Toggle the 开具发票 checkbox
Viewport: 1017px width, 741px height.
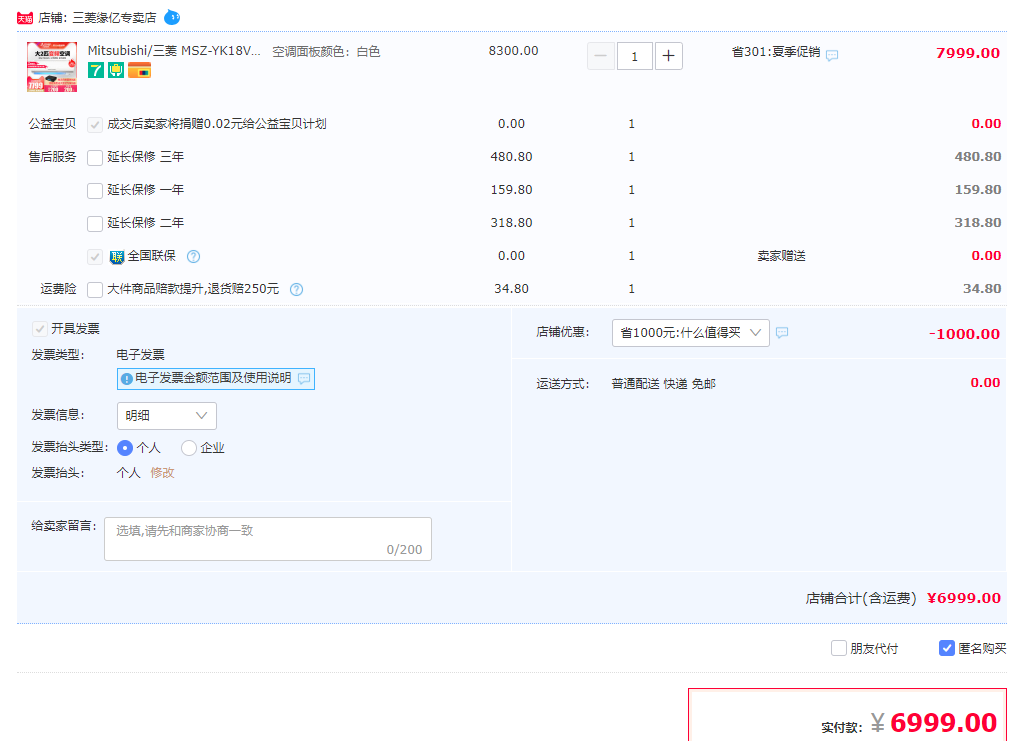click(40, 329)
